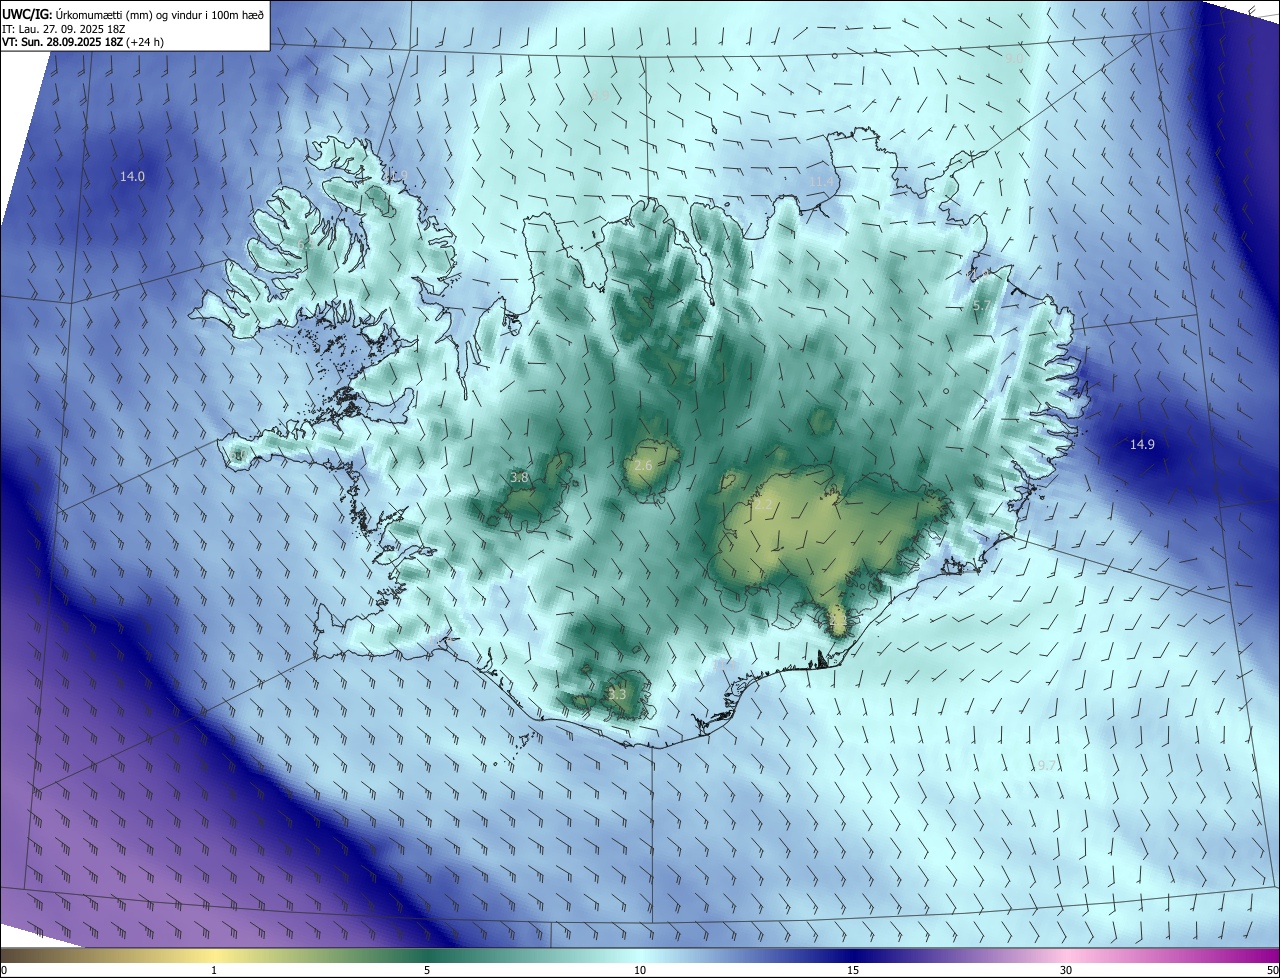Click the 1 tick on the color scale
This screenshot has height=978, width=1280.
[x=214, y=970]
